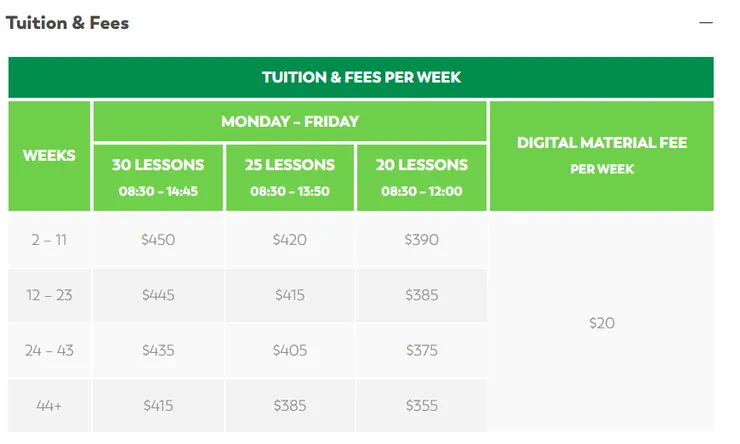Click the 12 – 23 weeks row label
740x444 pixels.
49,295
